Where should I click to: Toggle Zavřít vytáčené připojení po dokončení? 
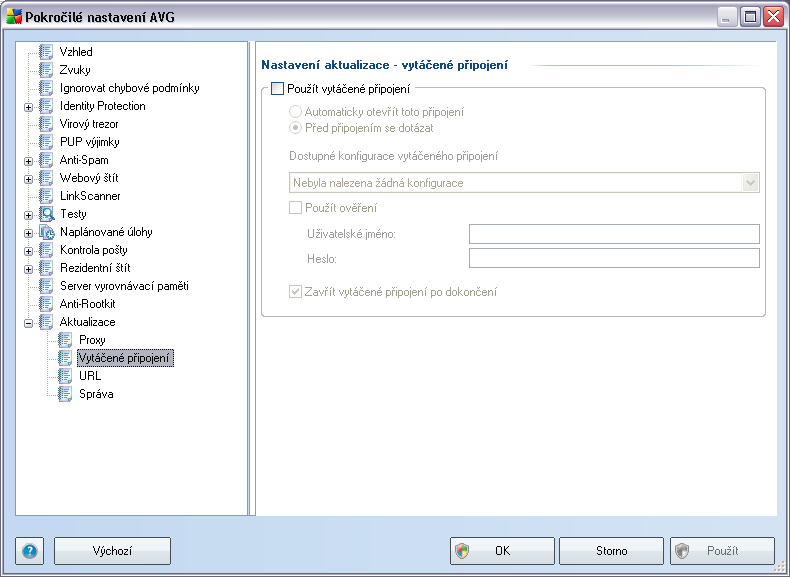(295, 292)
